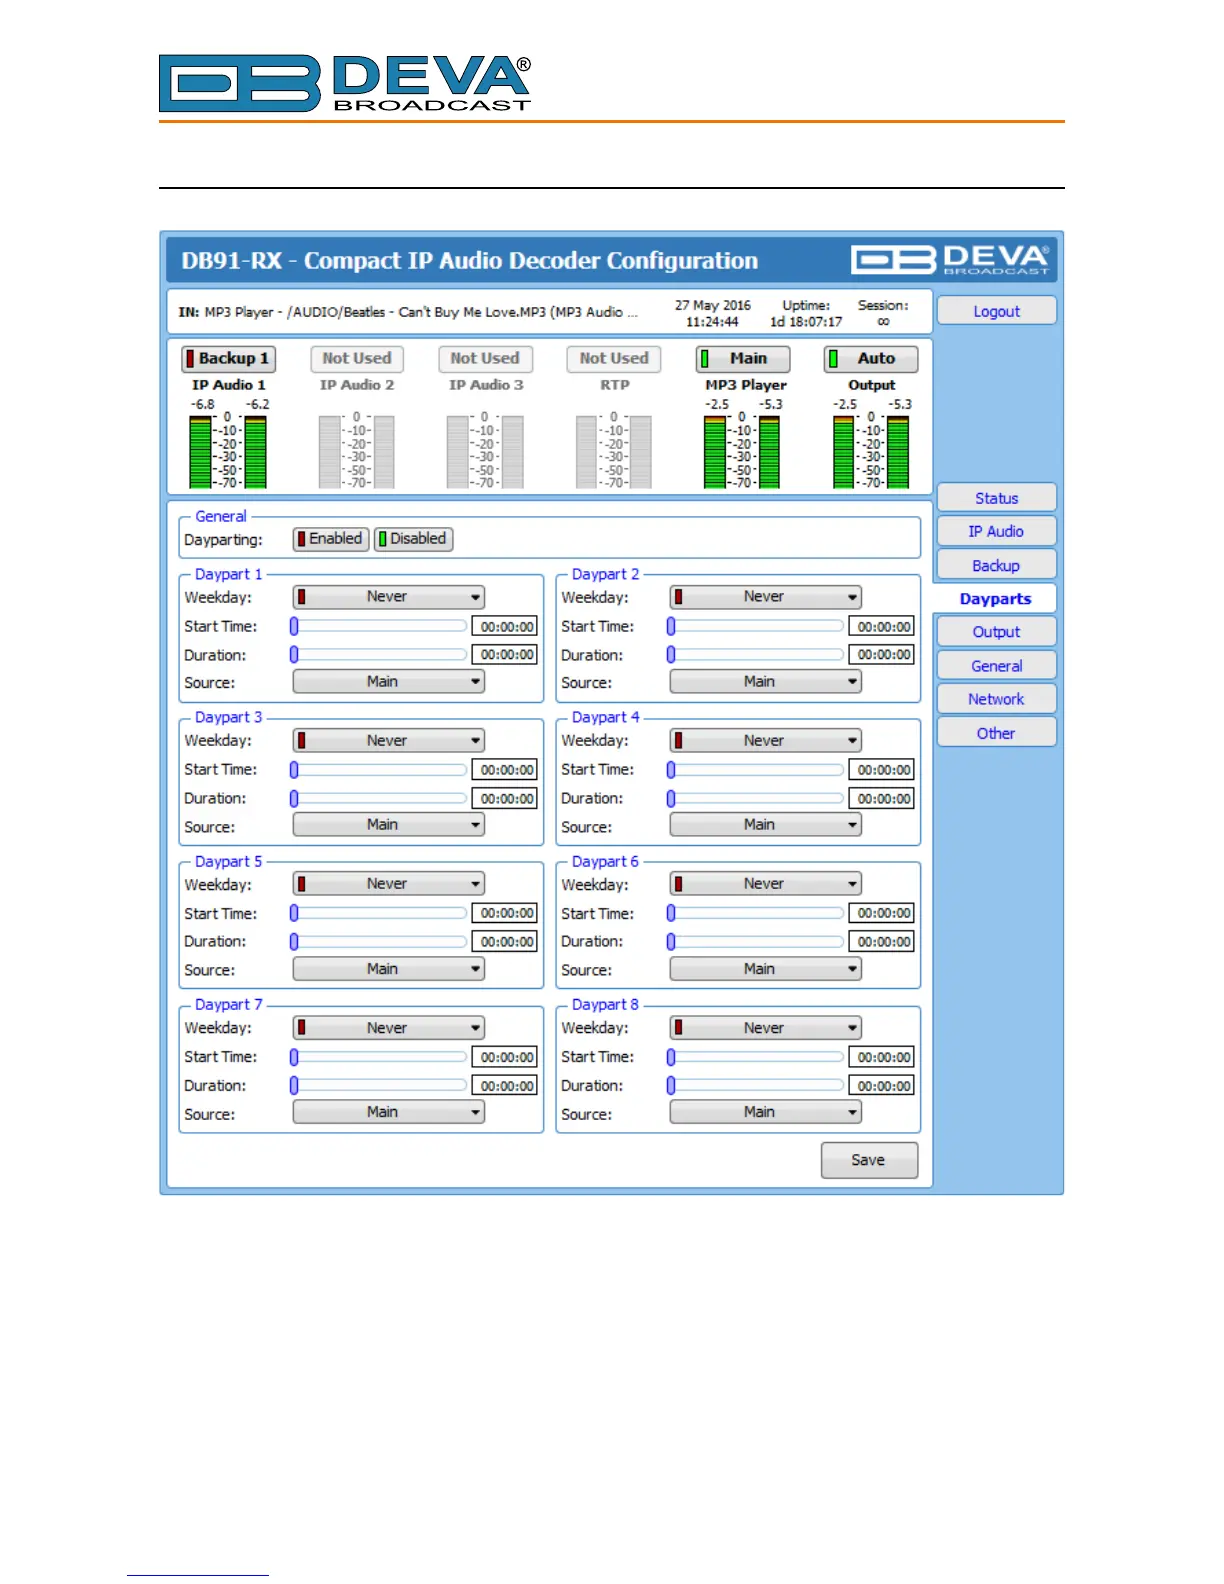Click the DEVA Broadcast logo in header banner
Viewport: 1224px width, 1584px height.
pyautogui.click(x=950, y=260)
